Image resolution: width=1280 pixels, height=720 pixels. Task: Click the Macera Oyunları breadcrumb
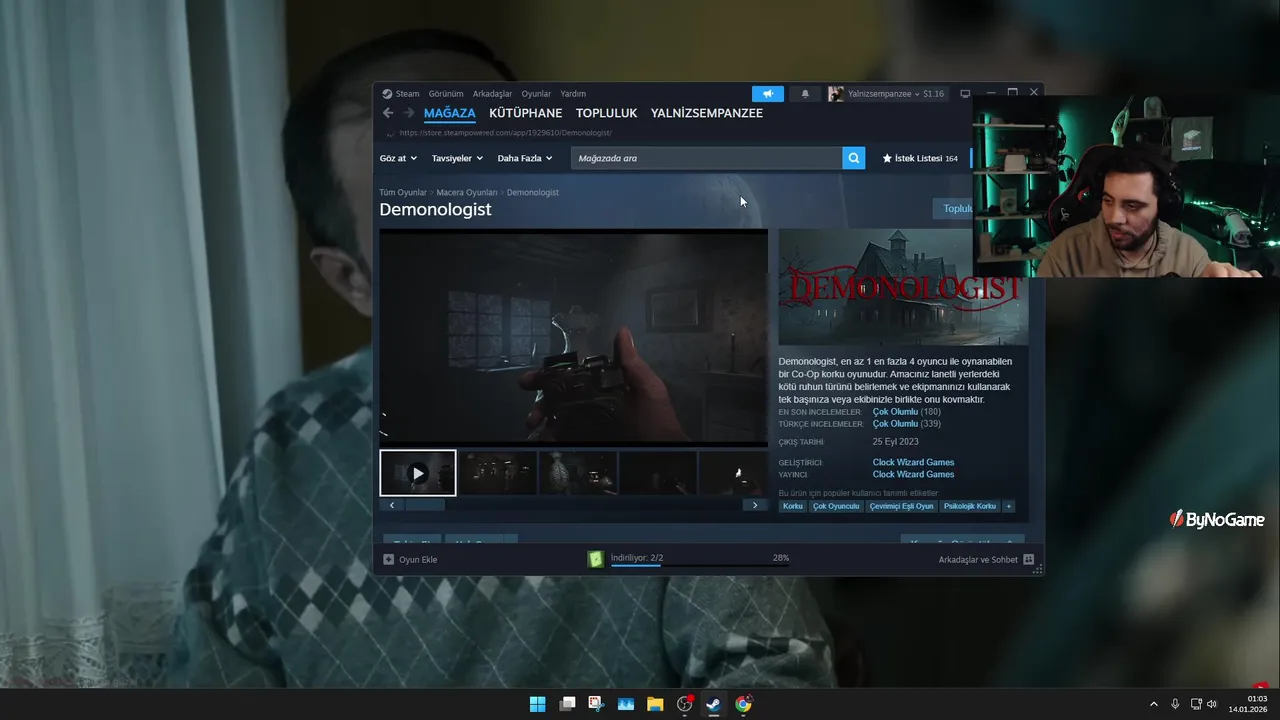tap(467, 192)
